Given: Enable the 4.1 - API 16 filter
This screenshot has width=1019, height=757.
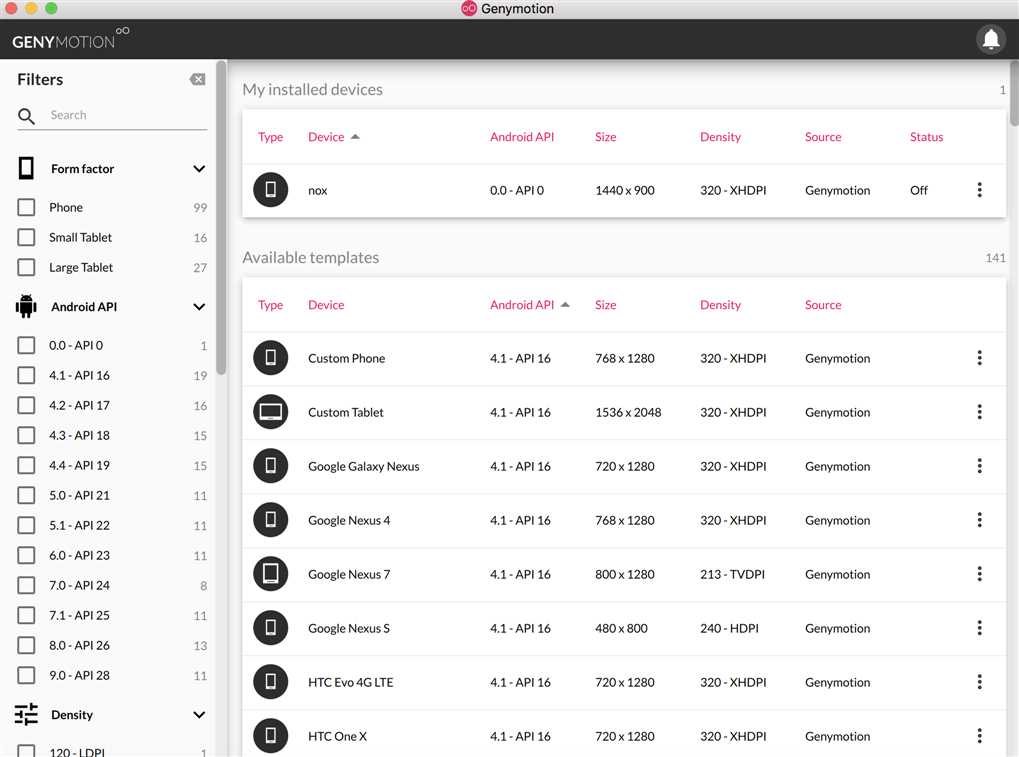Looking at the screenshot, I should 26,375.
